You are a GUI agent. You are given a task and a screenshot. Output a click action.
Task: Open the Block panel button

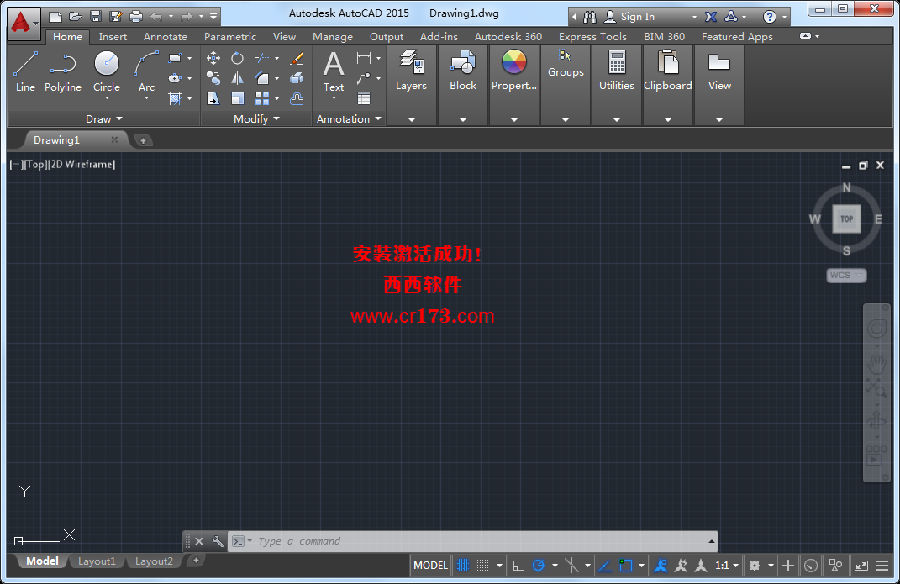coord(463,84)
